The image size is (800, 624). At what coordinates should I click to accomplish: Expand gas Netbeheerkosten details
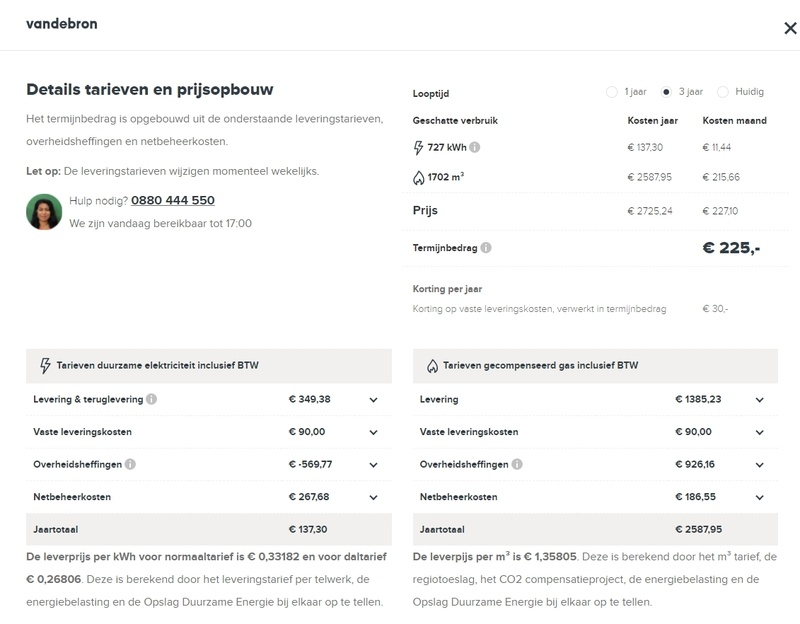(x=760, y=497)
